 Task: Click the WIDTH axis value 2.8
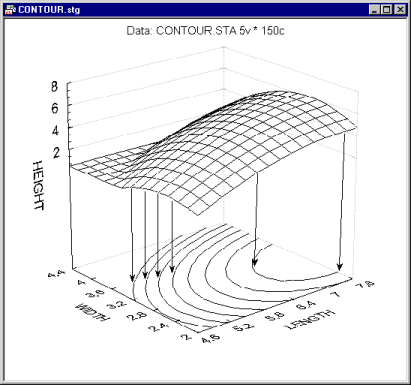[137, 315]
